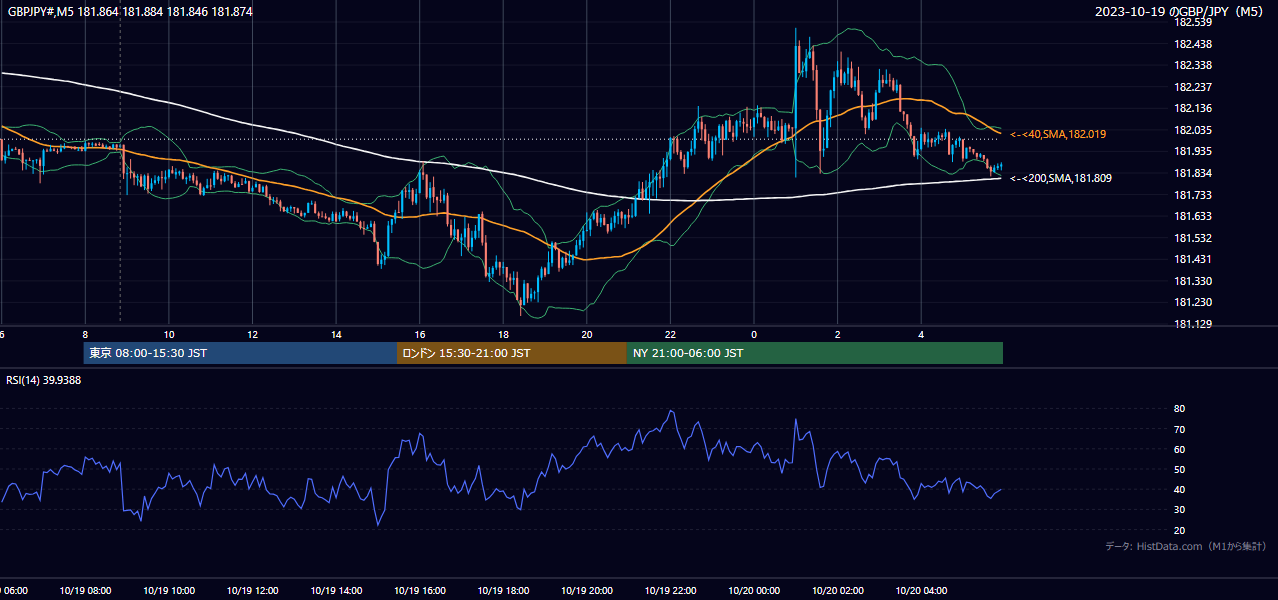The height and width of the screenshot is (600, 1278).
Task: Select the 東京 08:00-15:30 JST session bar
Action: click(240, 353)
